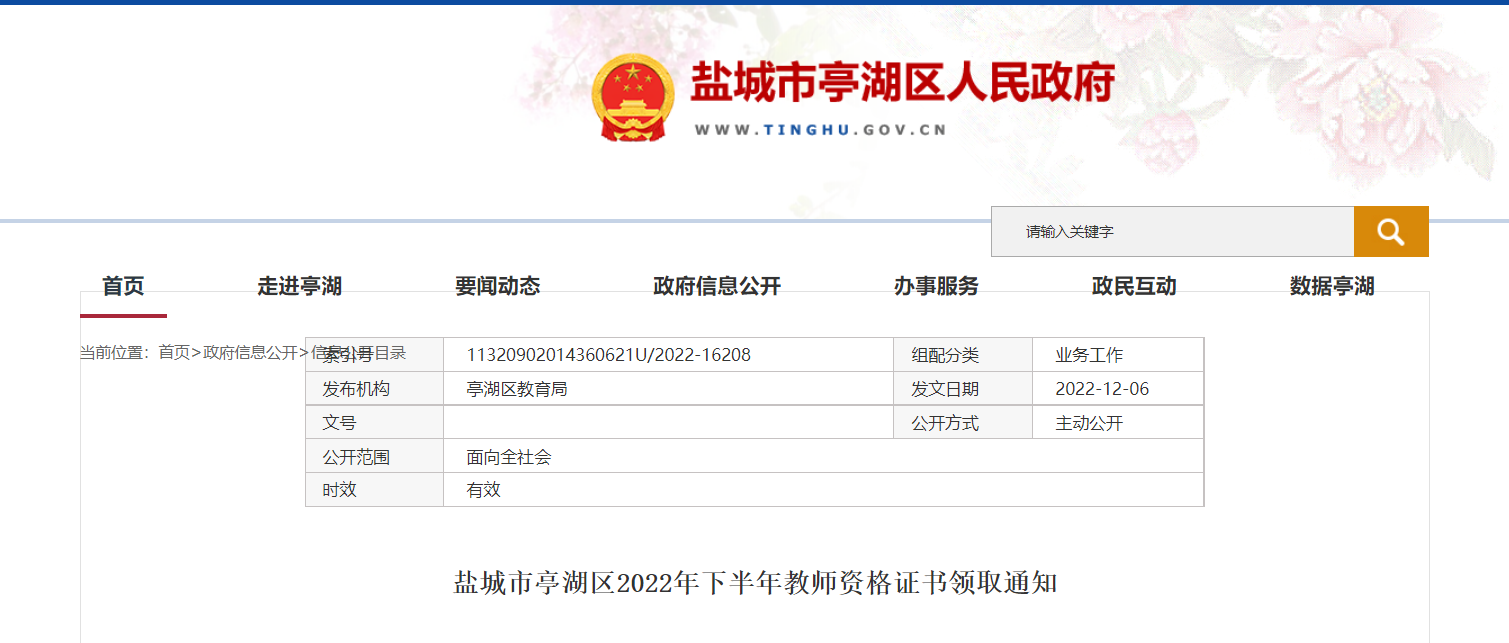Viewport: 1509px width, 643px height.
Task: Click the 组配分类 label cell
Action: [963, 355]
